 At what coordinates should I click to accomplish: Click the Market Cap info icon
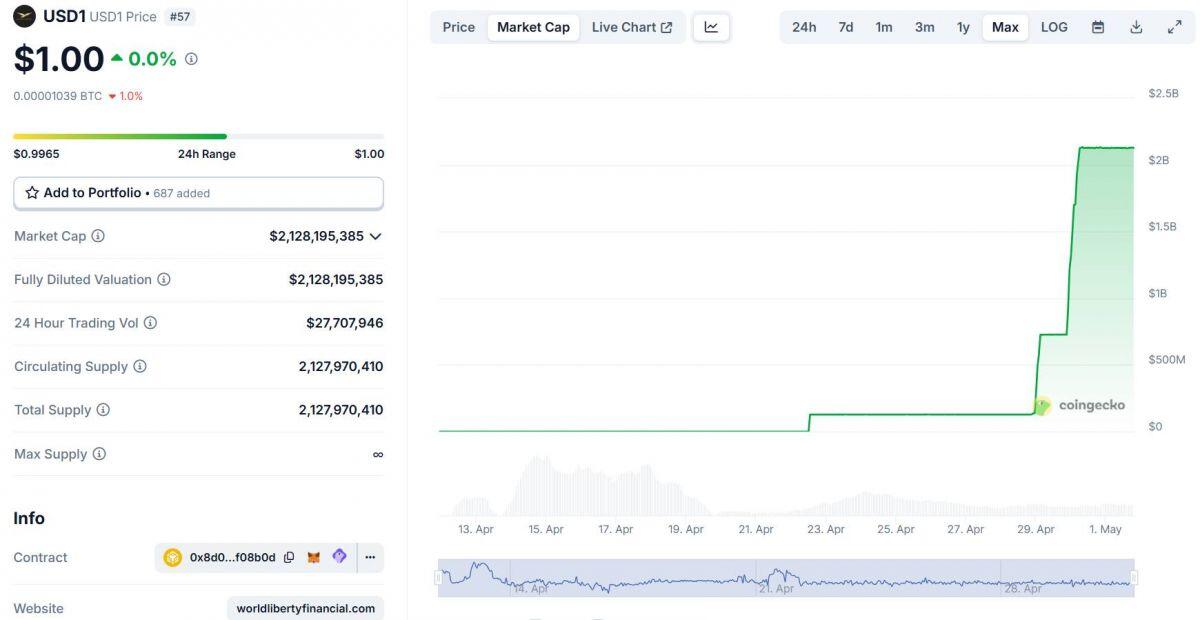98,236
